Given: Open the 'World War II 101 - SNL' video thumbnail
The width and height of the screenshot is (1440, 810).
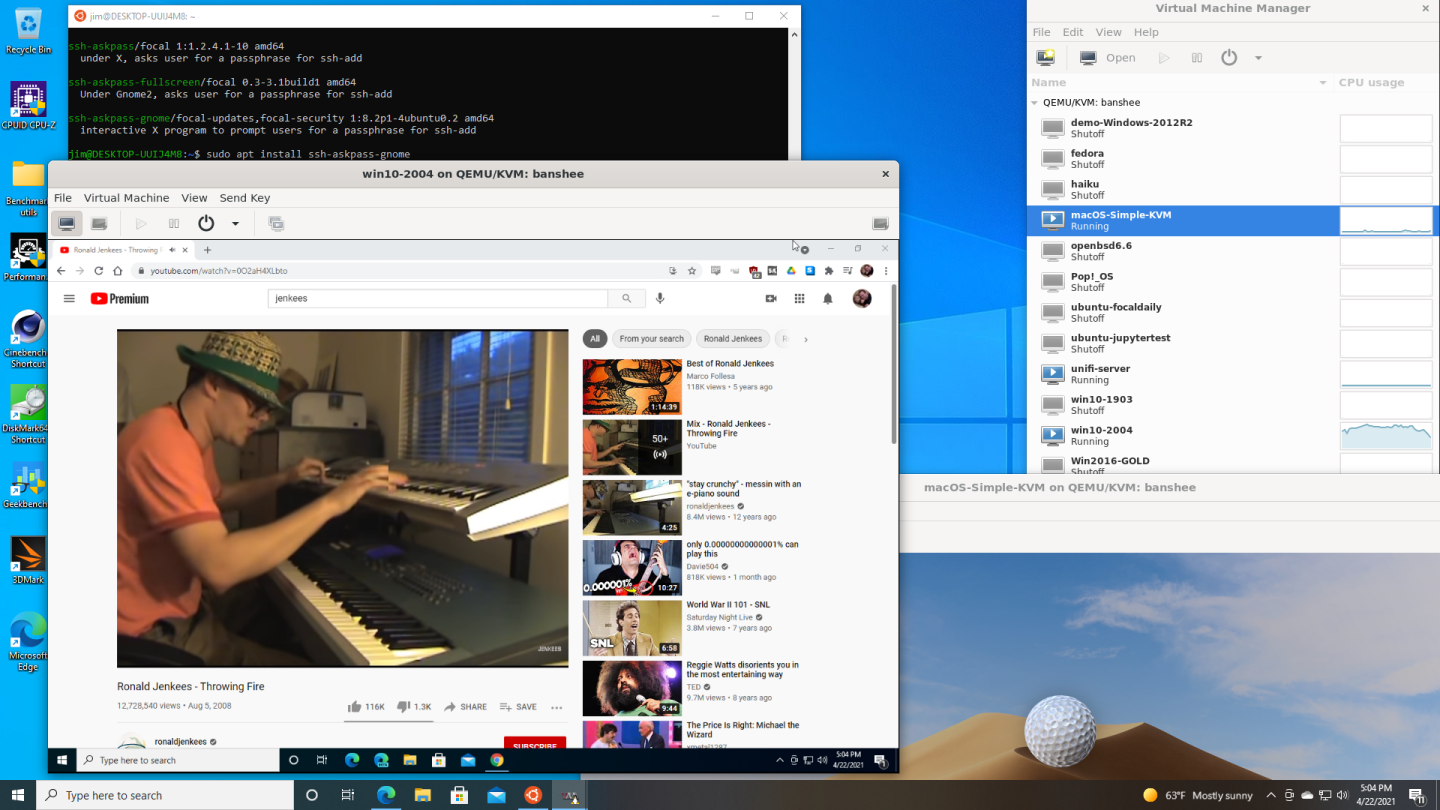Looking at the screenshot, I should point(632,627).
